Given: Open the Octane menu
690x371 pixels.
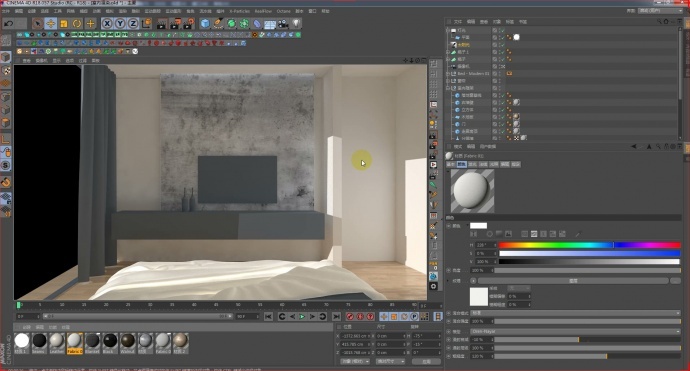Looking at the screenshot, I should click(x=283, y=11).
